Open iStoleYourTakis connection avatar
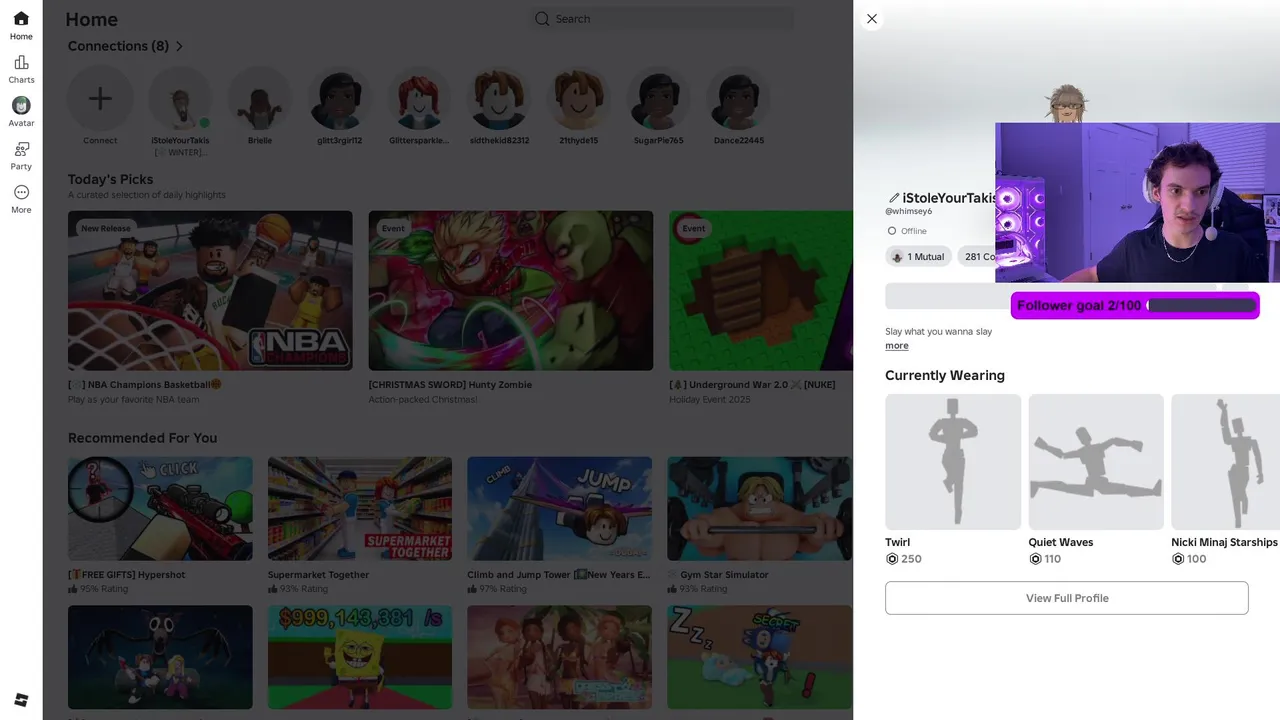1280x720 pixels. (x=180, y=98)
